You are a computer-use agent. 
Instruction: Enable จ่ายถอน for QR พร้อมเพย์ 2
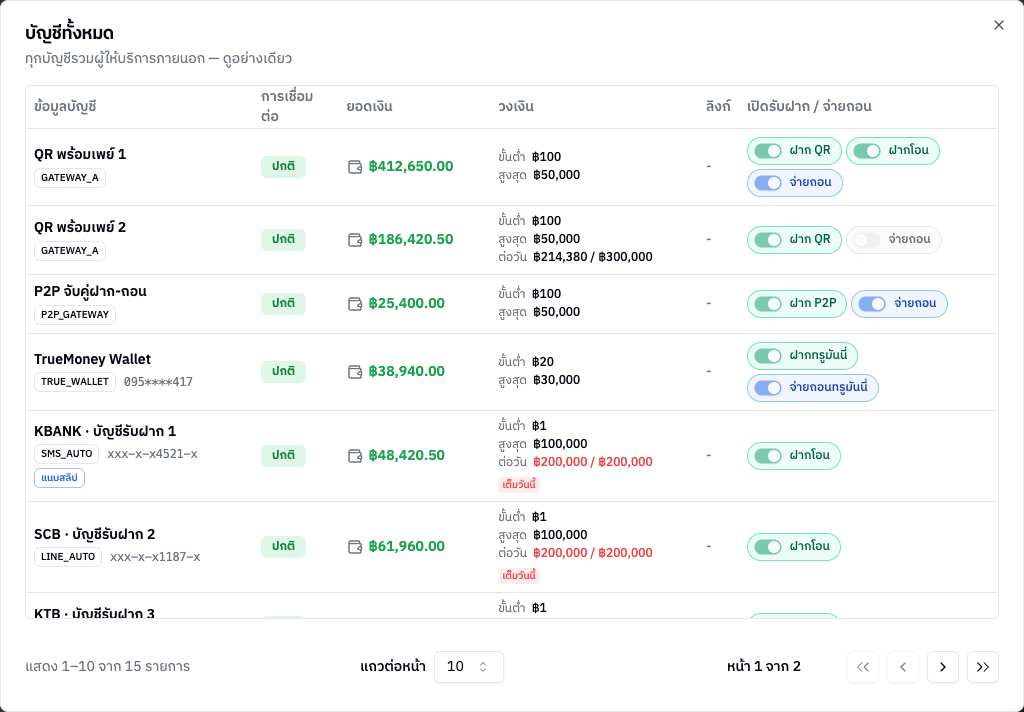[867, 240]
